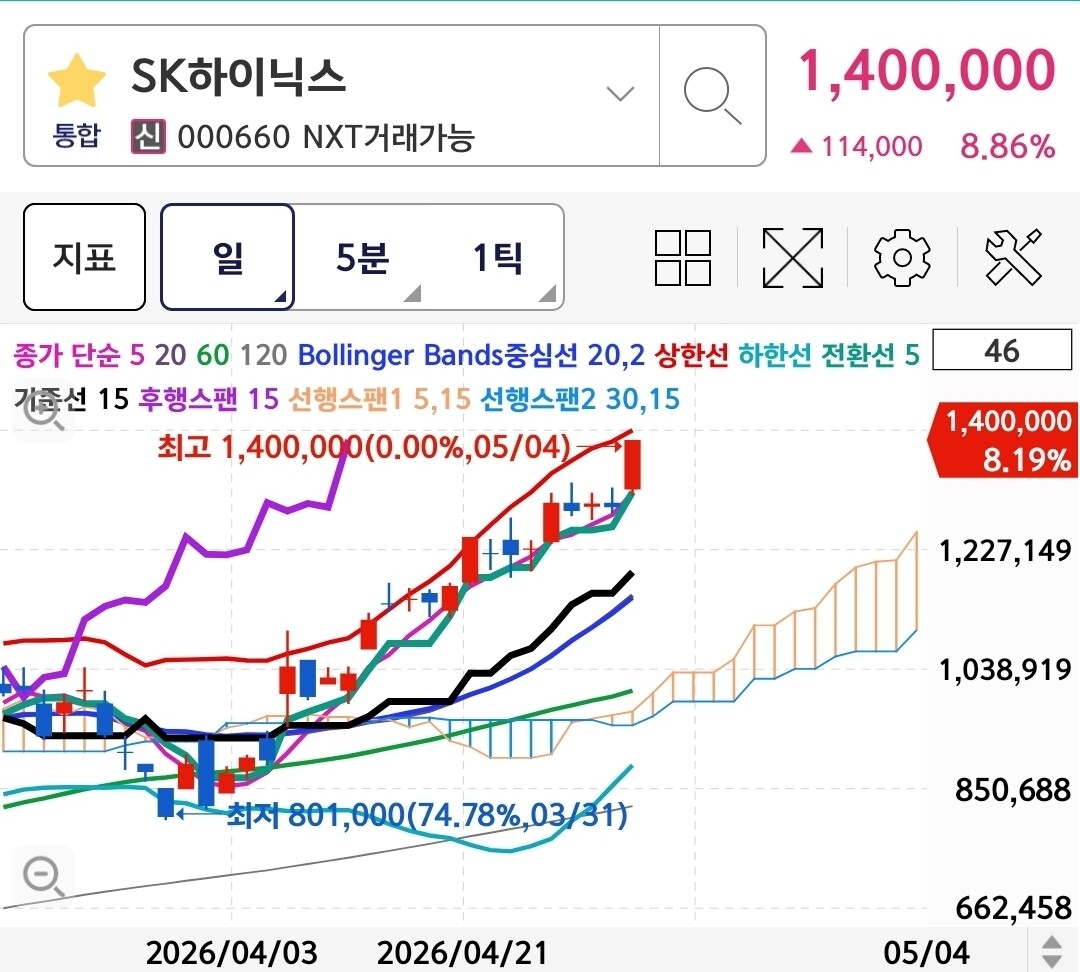Open the stock search magnifier
Image resolution: width=1080 pixels, height=972 pixels.
tap(712, 96)
